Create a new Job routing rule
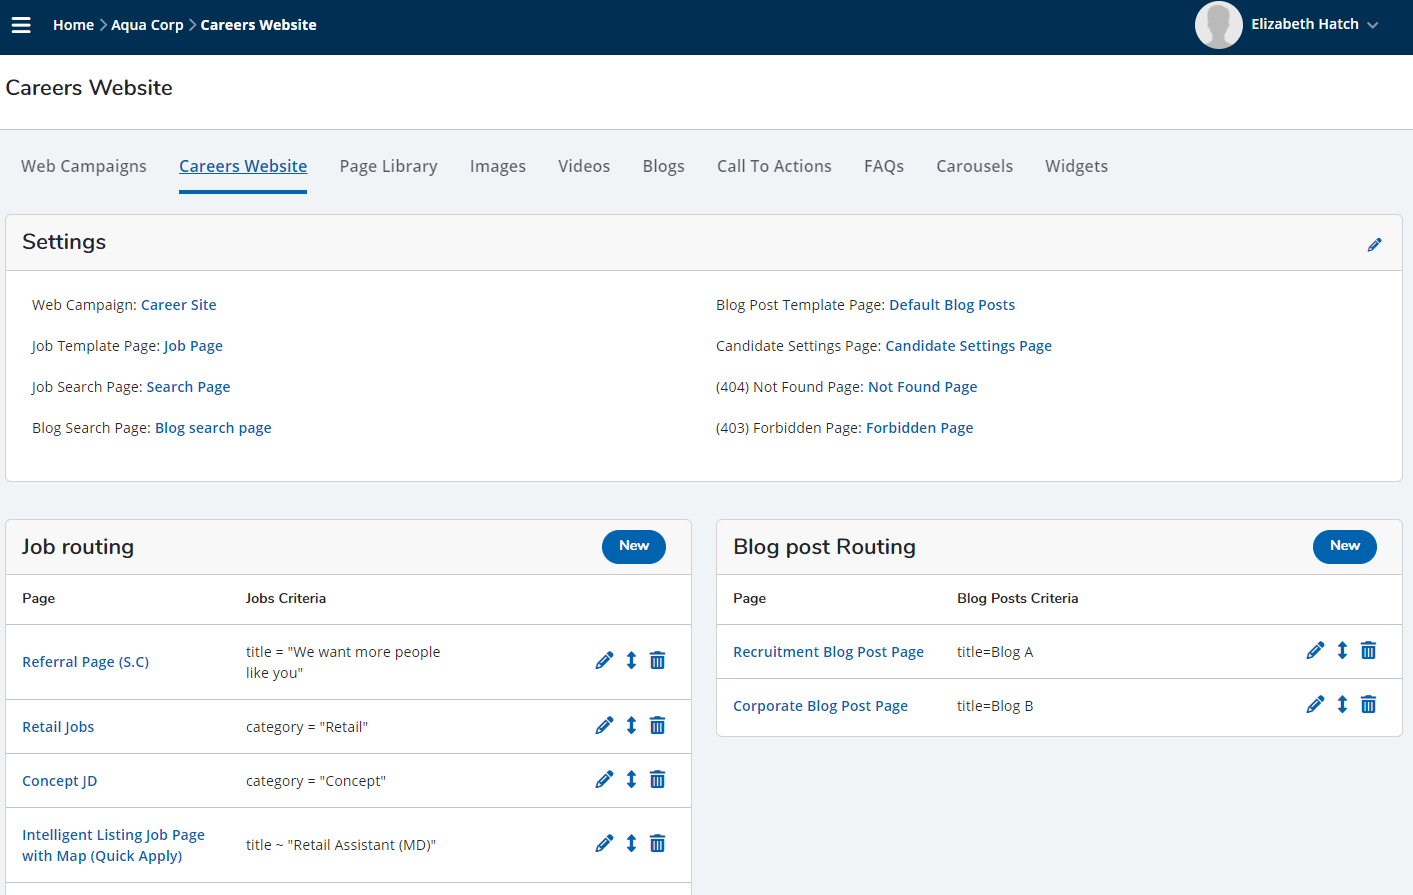This screenshot has width=1413, height=895. [x=633, y=547]
